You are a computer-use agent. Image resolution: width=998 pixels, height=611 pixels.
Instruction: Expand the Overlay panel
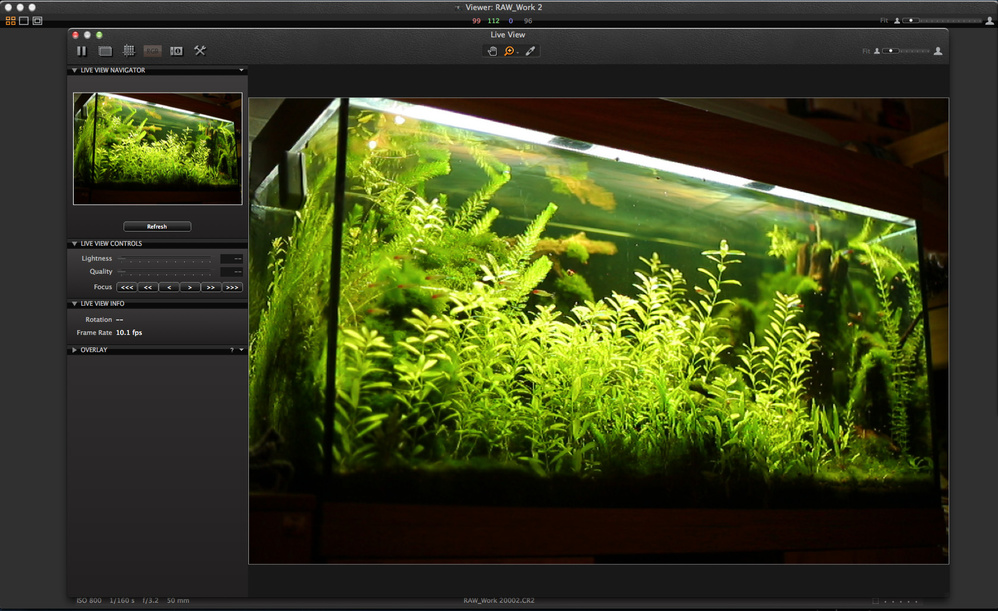pyautogui.click(x=74, y=350)
